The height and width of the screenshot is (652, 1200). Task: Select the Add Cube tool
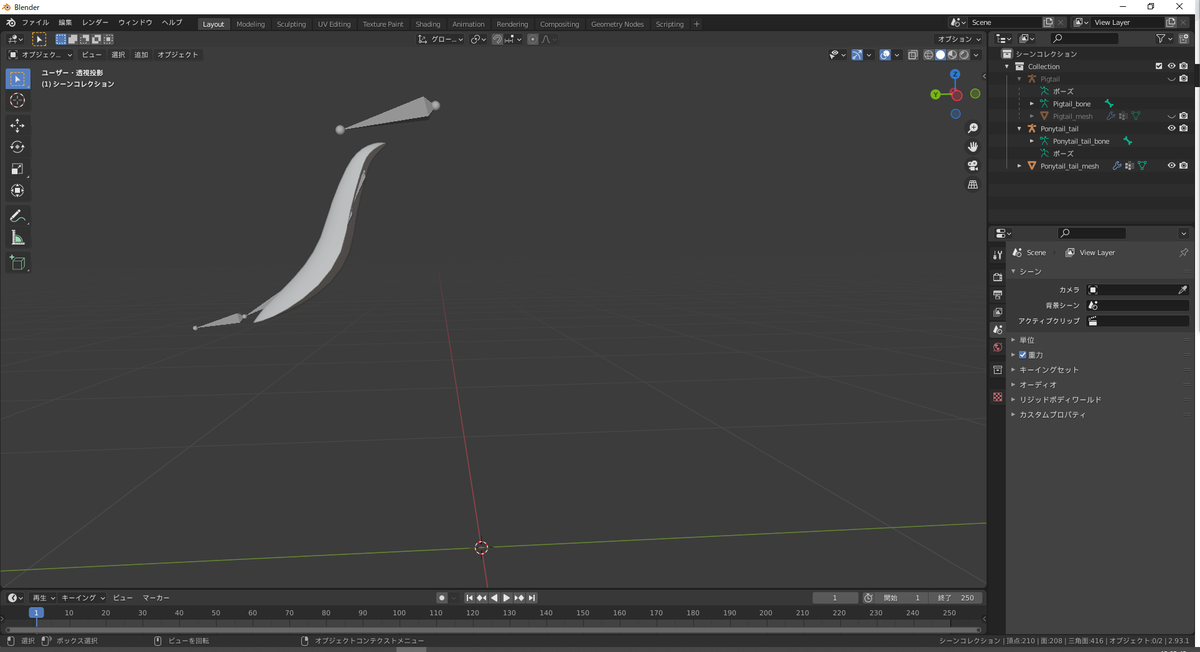pos(17,263)
